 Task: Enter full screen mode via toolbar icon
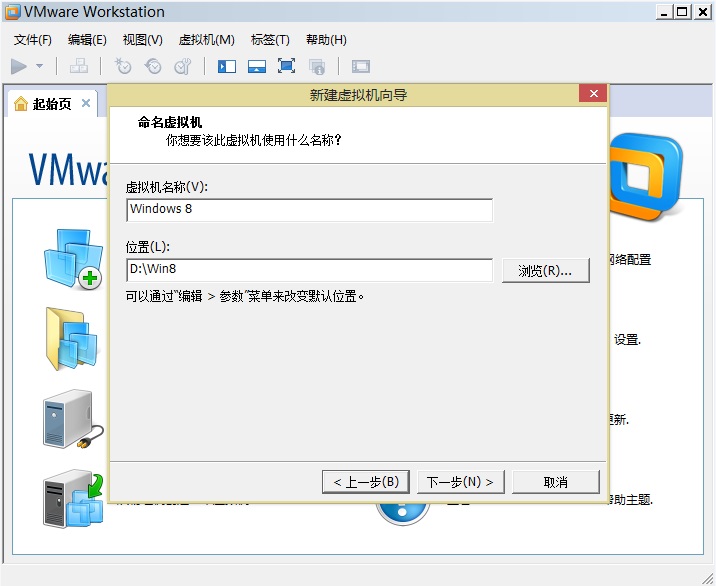point(286,66)
